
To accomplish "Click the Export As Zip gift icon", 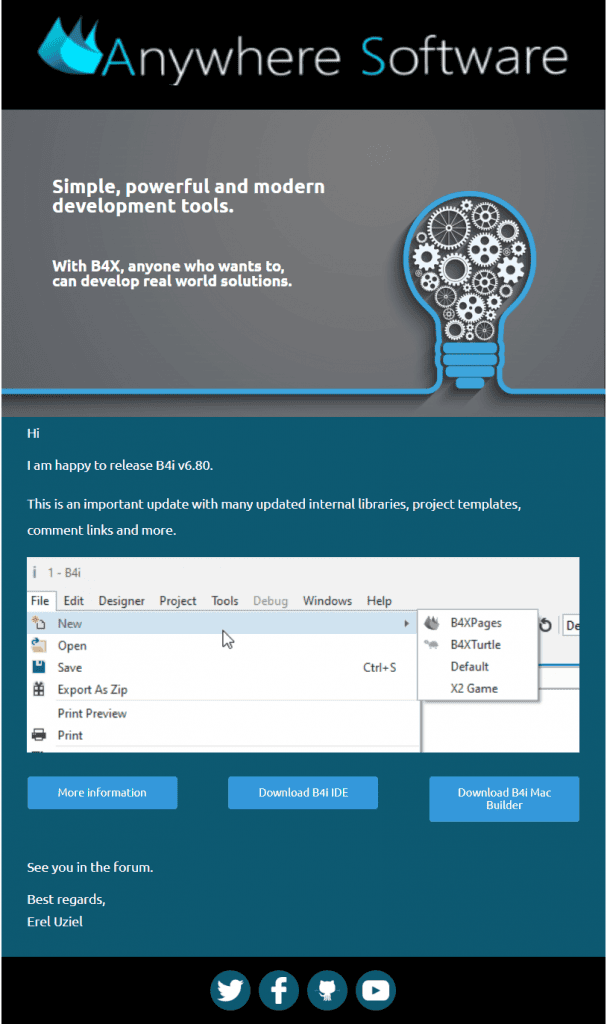I will coord(39,689).
